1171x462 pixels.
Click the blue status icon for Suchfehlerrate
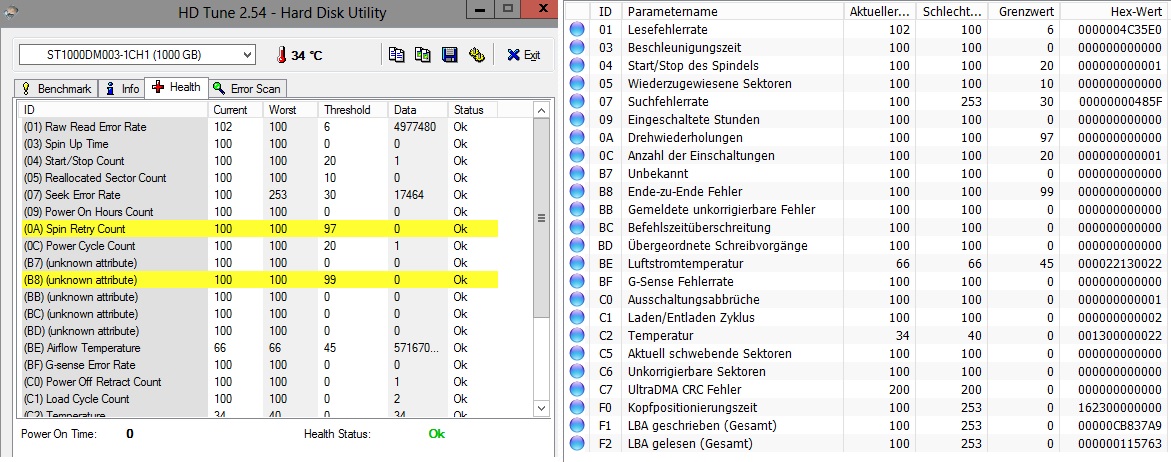click(576, 102)
